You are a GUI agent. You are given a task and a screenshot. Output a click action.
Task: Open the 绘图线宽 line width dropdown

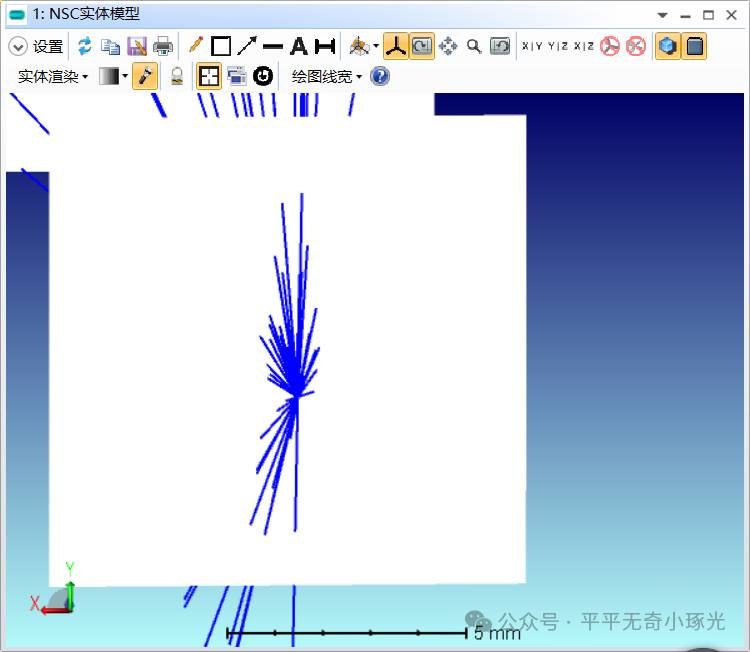point(327,77)
